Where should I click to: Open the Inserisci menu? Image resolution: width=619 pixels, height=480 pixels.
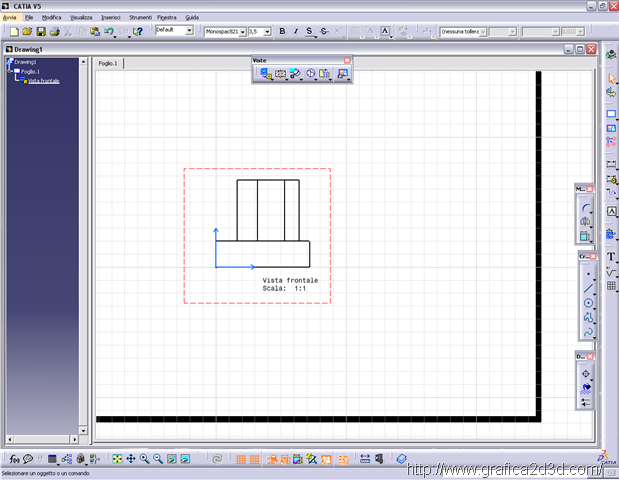(x=110, y=18)
